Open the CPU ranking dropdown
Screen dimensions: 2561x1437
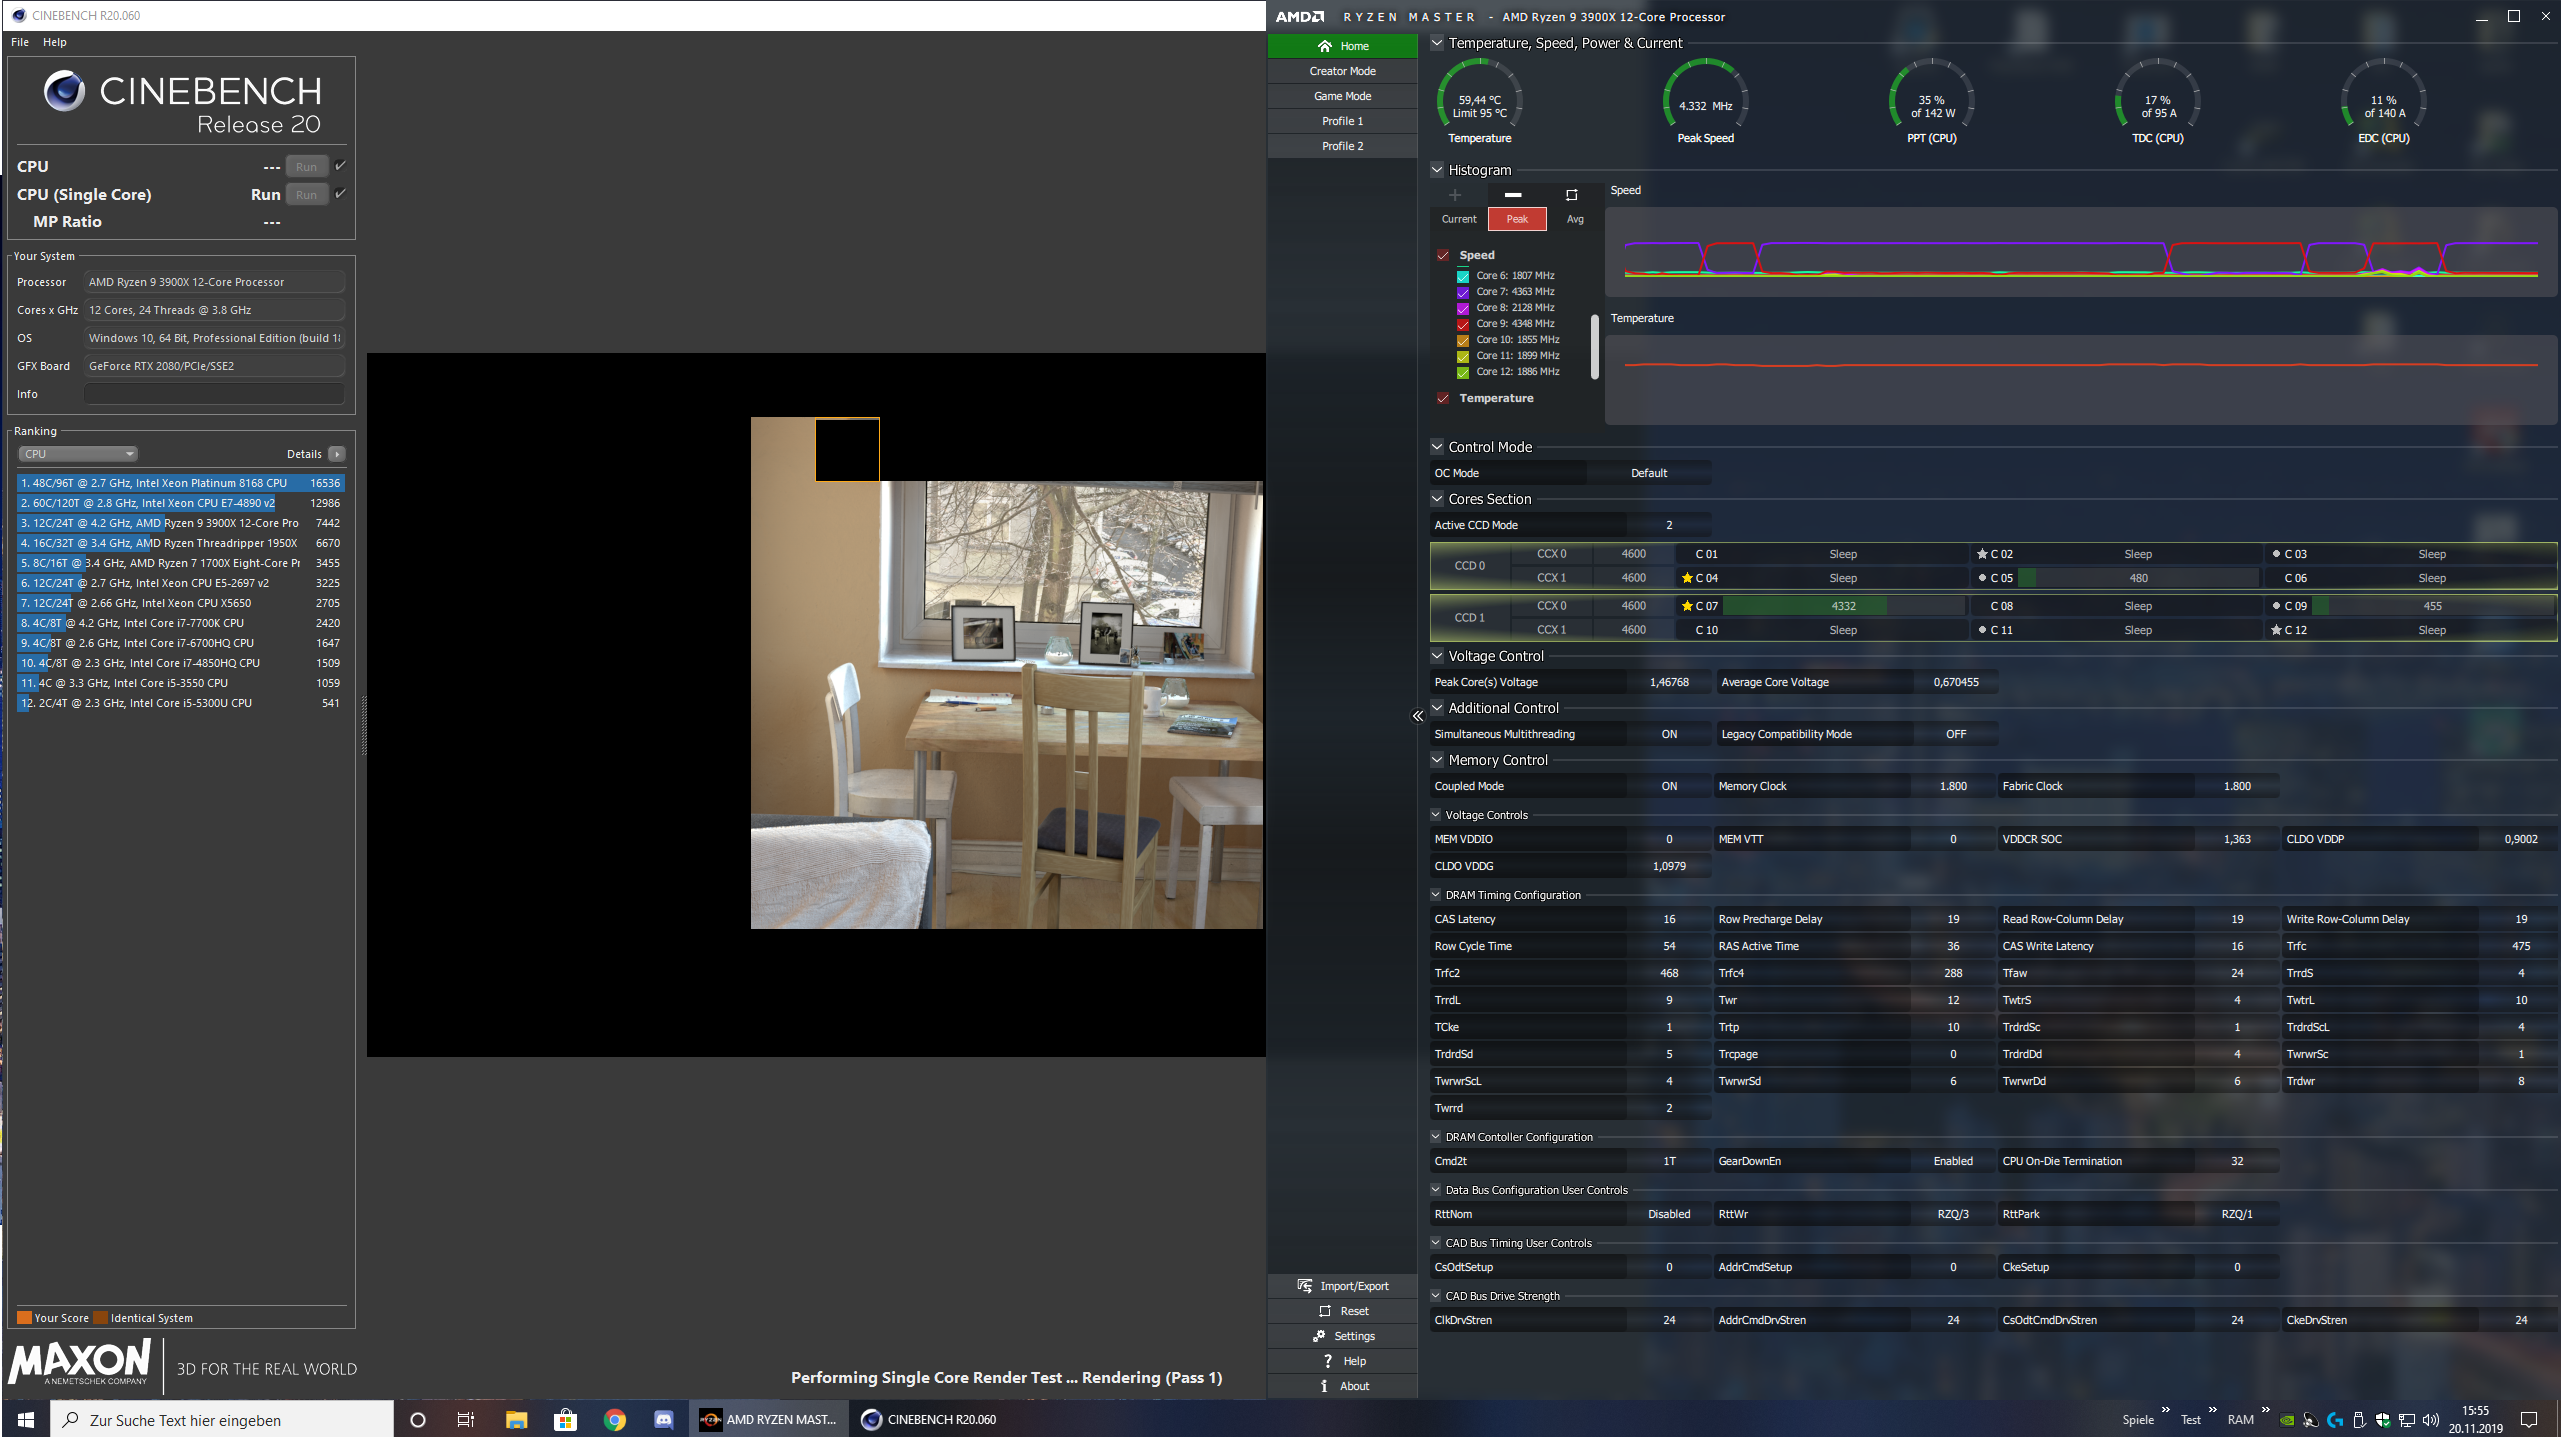click(x=78, y=454)
